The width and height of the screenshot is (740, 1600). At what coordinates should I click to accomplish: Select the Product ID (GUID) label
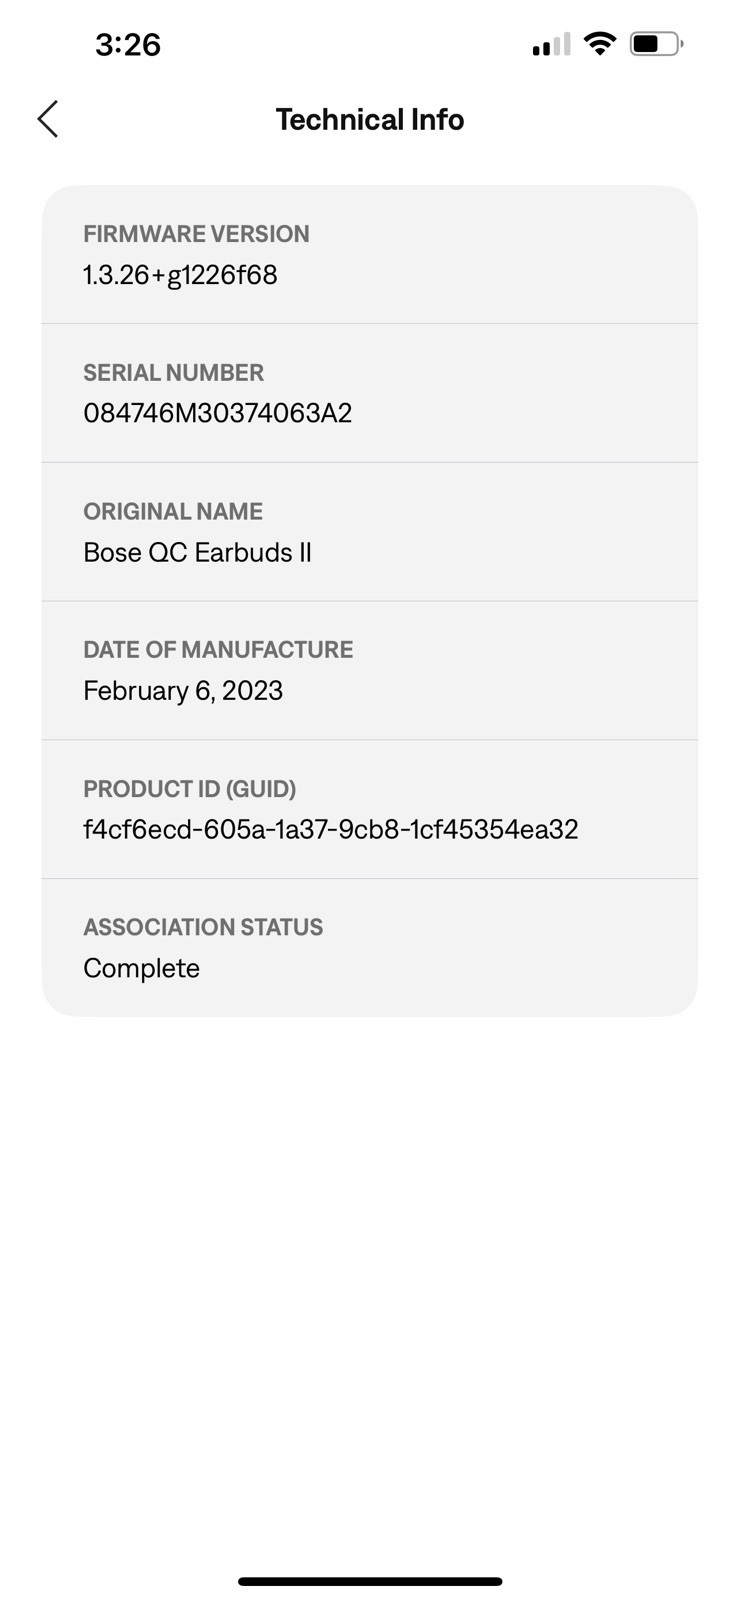189,789
